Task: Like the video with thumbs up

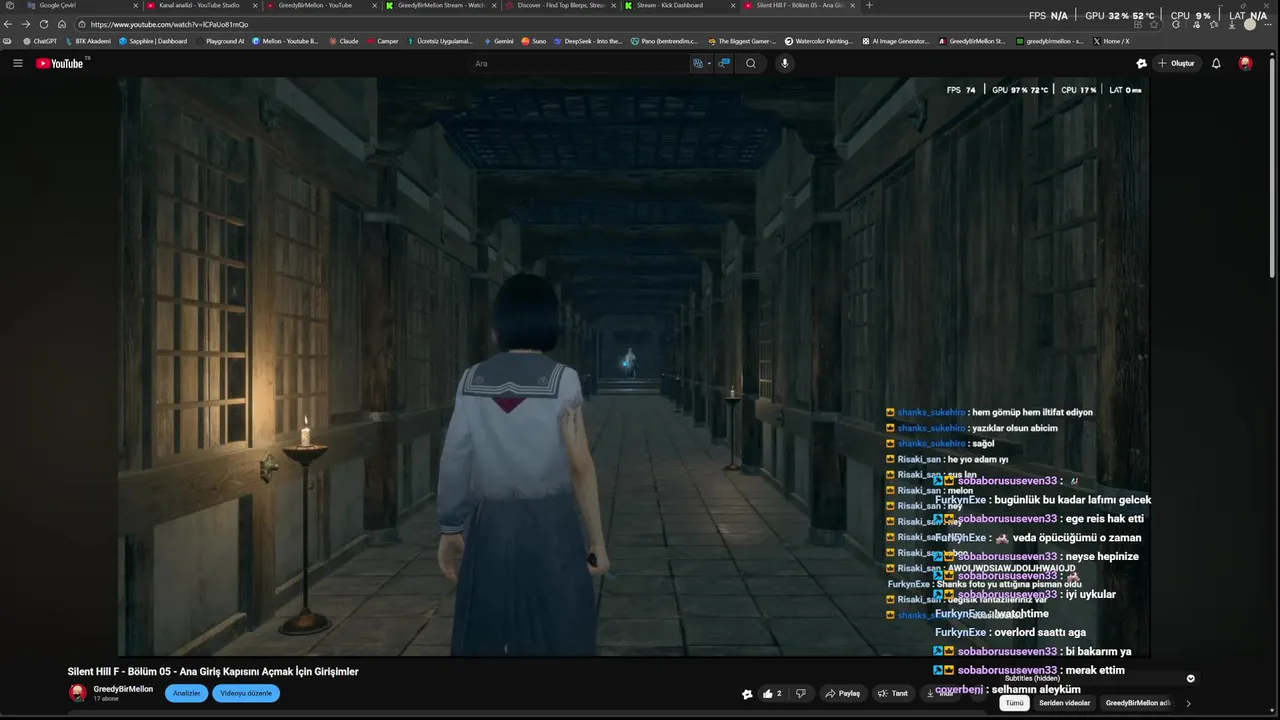Action: click(x=772, y=693)
